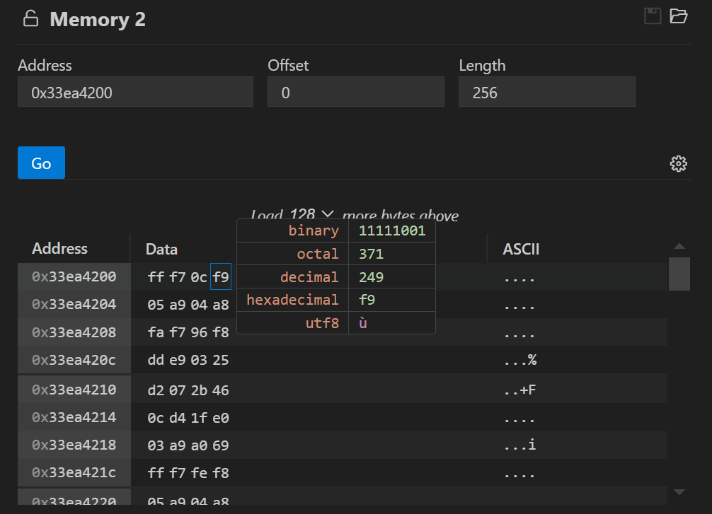Screen dimensions: 712x514
Task: Click the ASCII column header
Action: click(x=520, y=249)
